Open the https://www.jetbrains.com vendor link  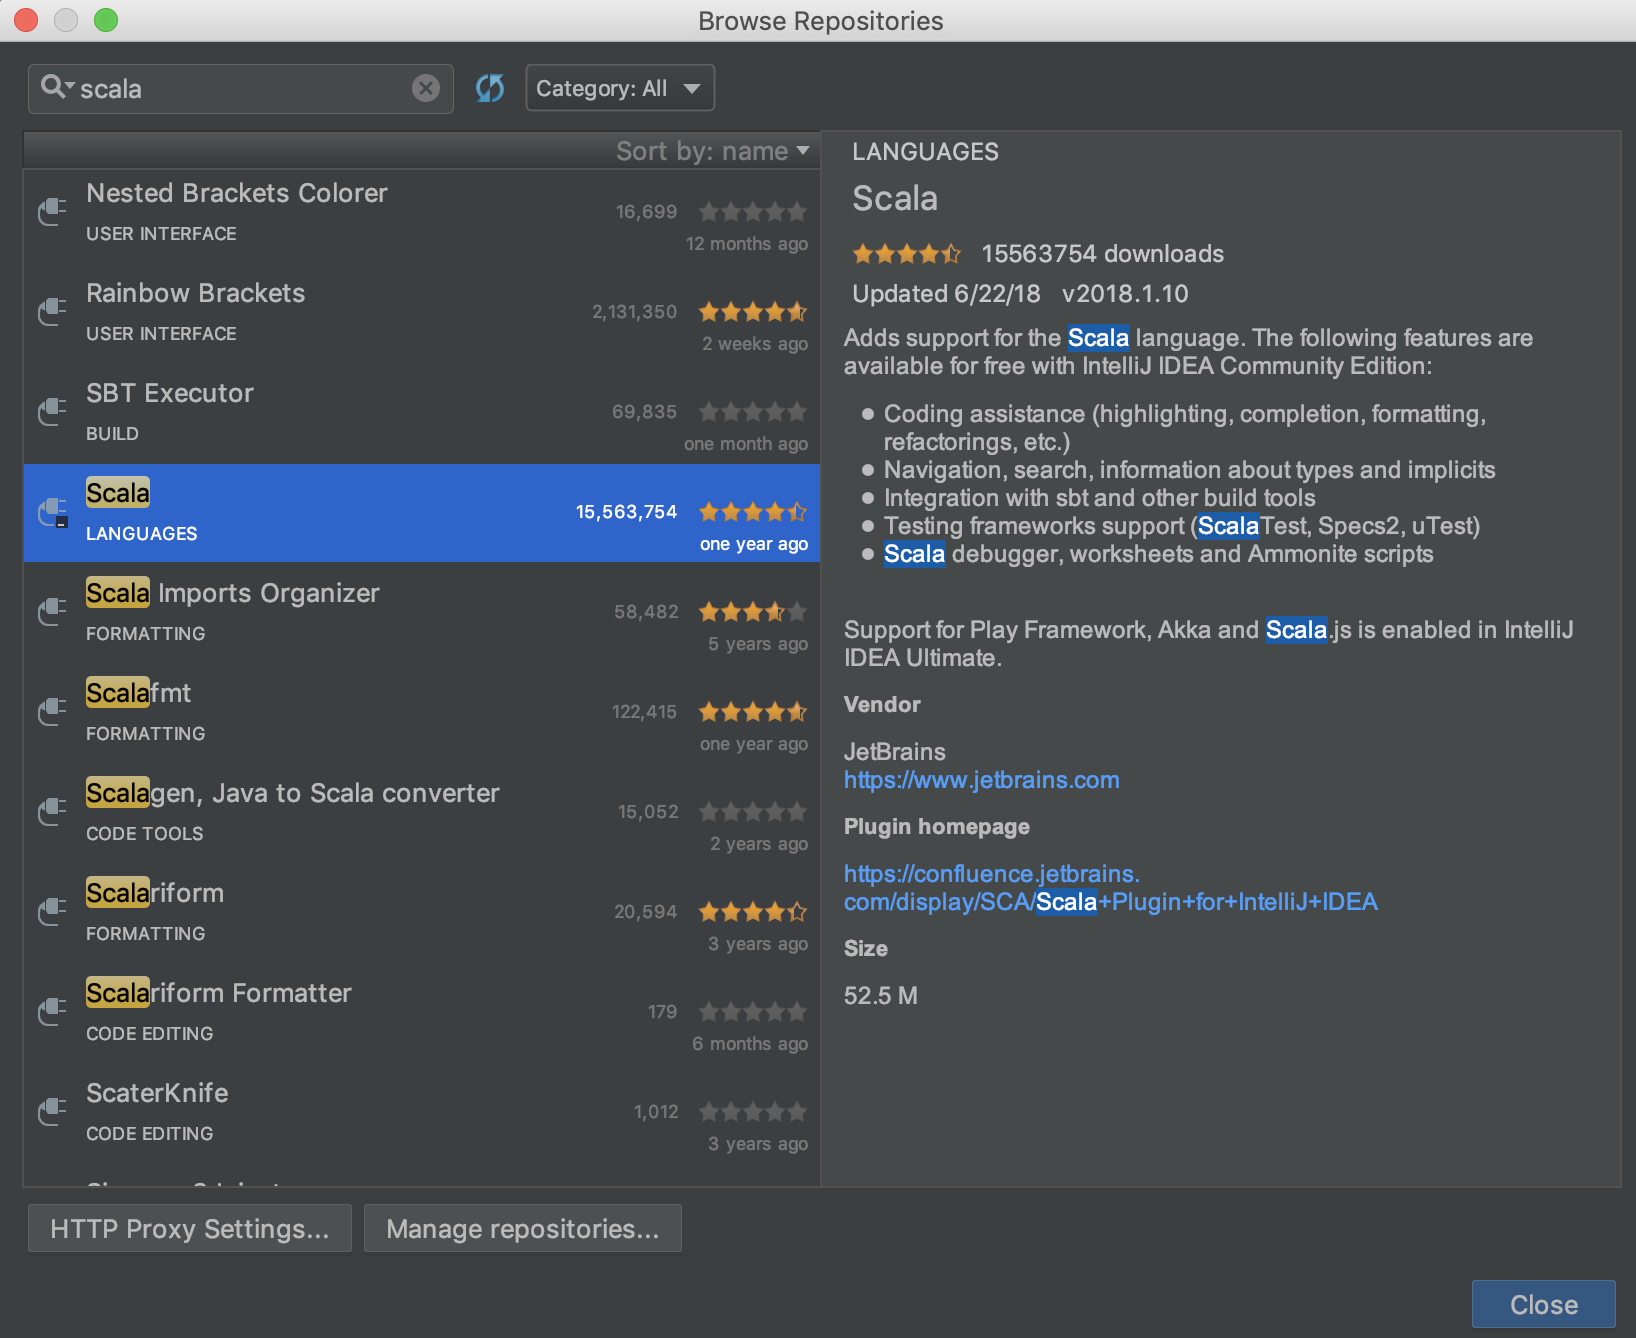(x=982, y=780)
